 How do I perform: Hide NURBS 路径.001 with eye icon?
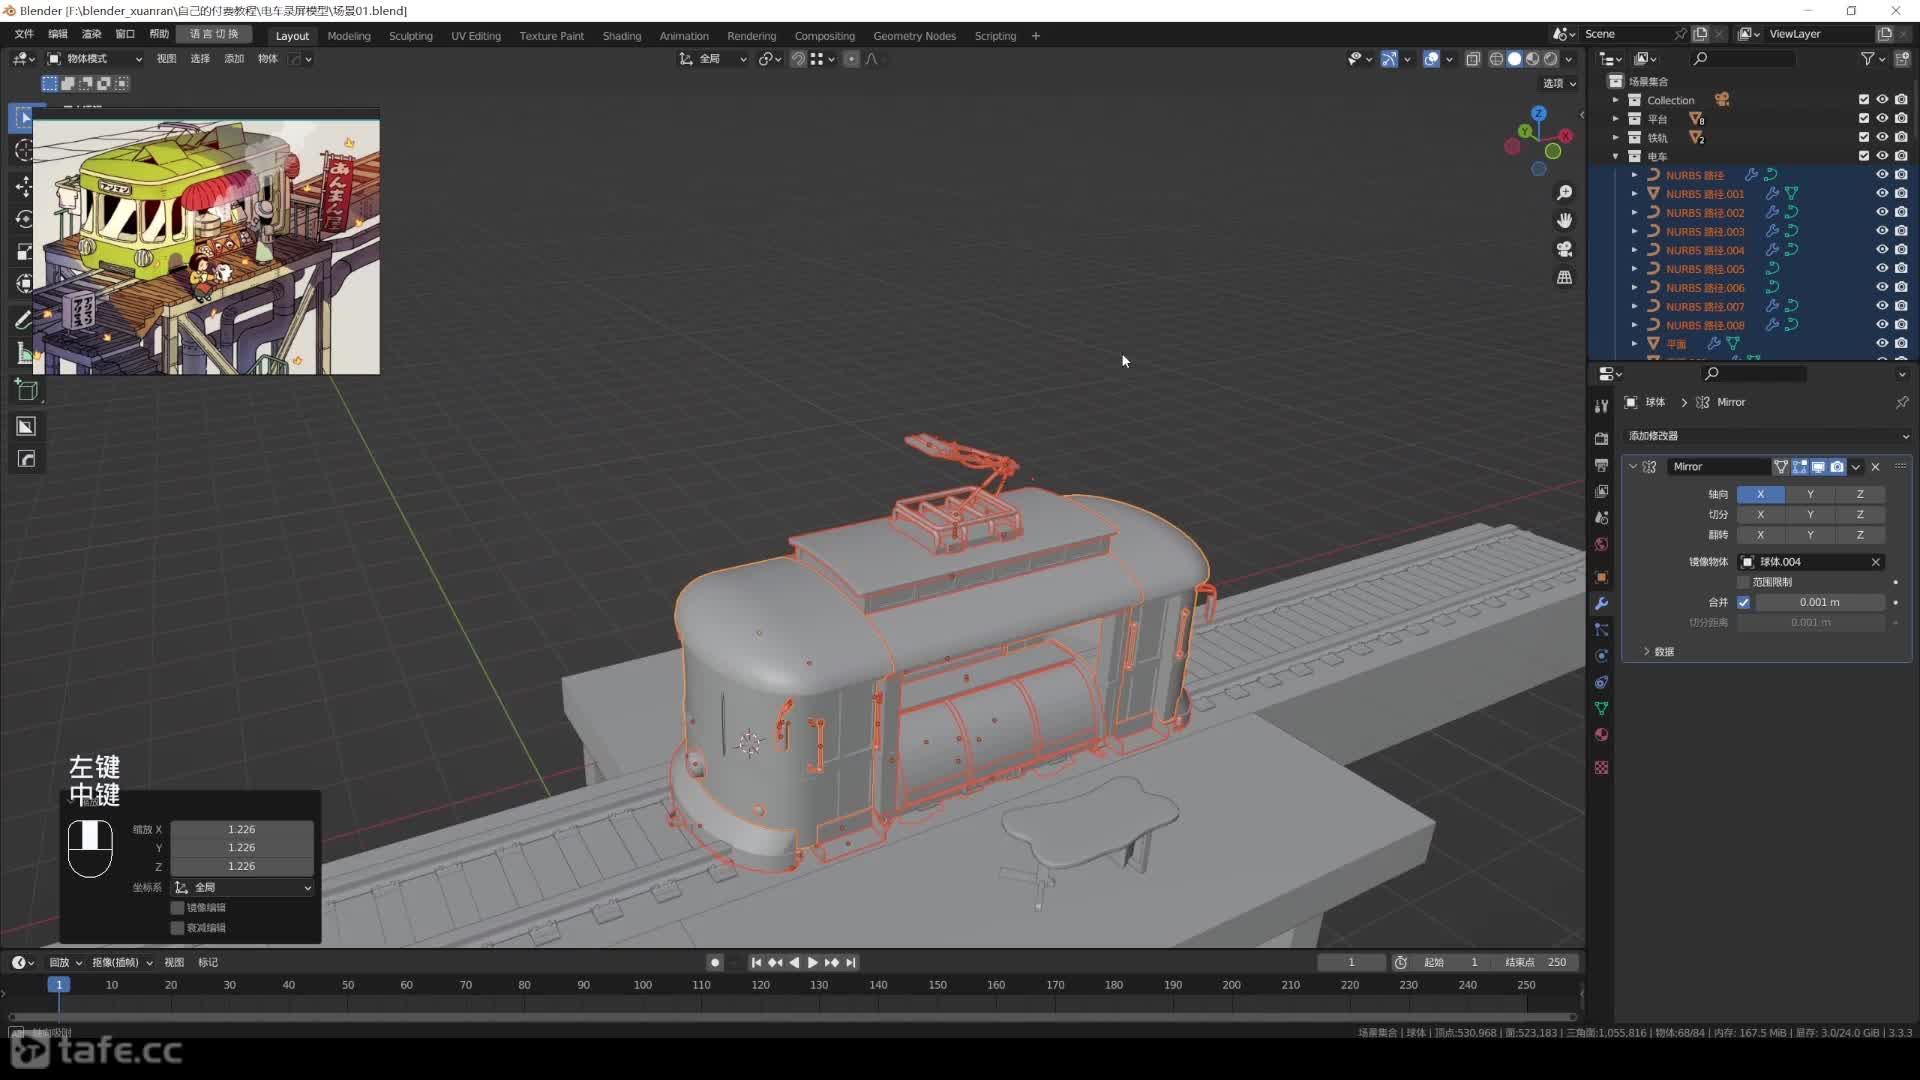(1881, 194)
